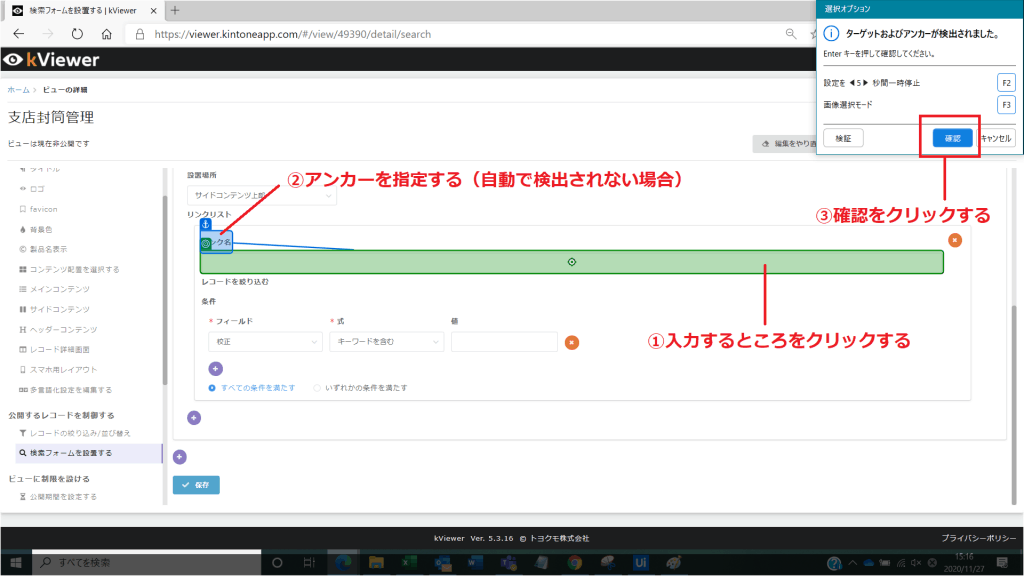This screenshot has width=1024, height=576.
Task: Select the いずれかの条件を満たす radio button
Action: click(x=318, y=387)
